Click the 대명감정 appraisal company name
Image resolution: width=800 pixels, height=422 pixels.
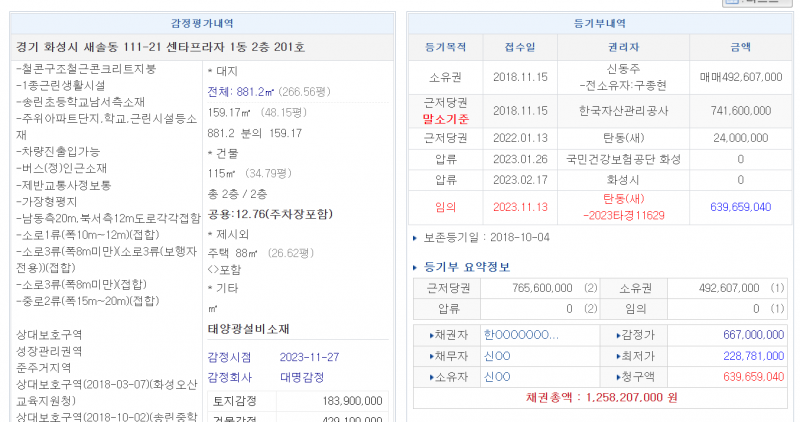pos(302,377)
